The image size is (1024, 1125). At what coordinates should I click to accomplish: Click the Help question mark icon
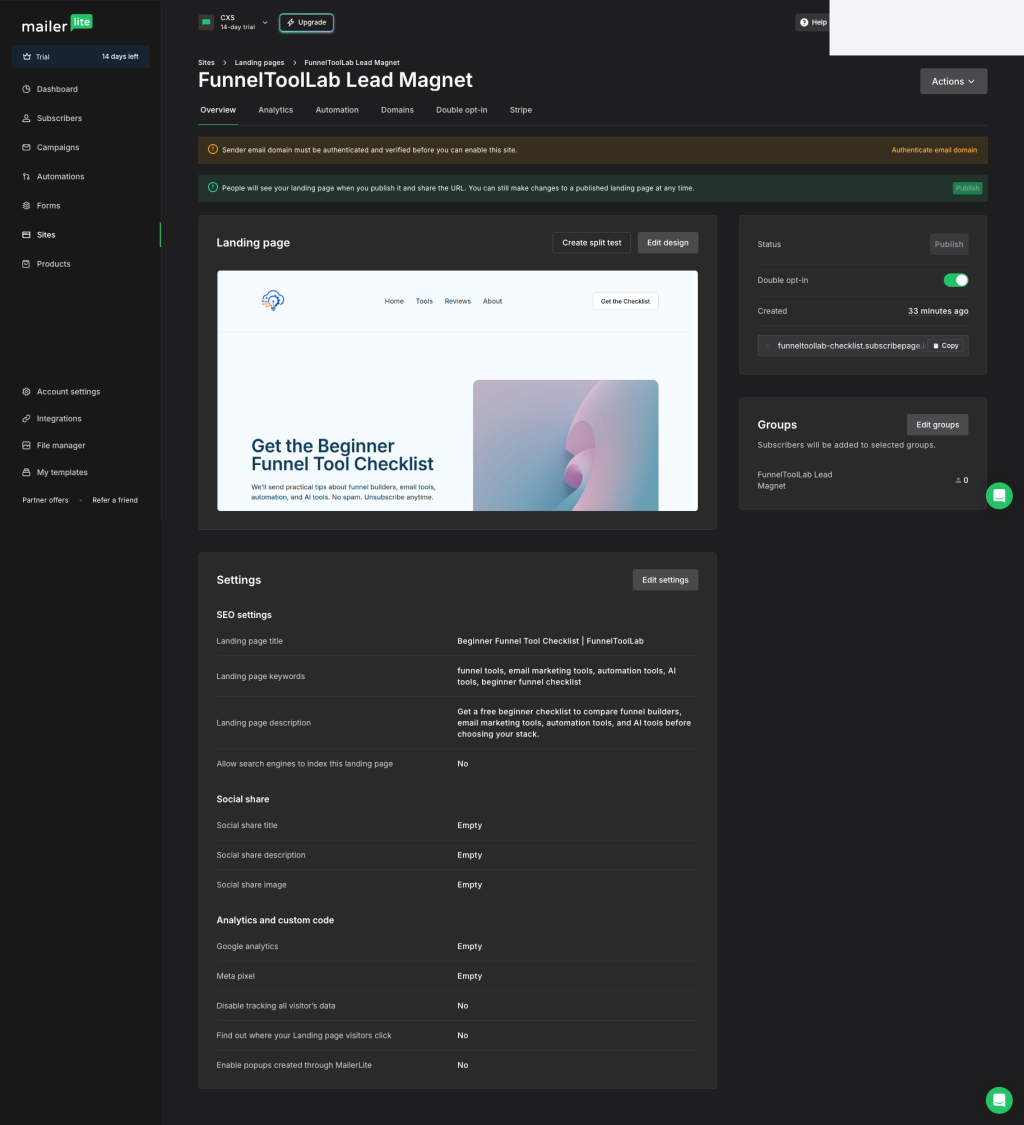804,22
